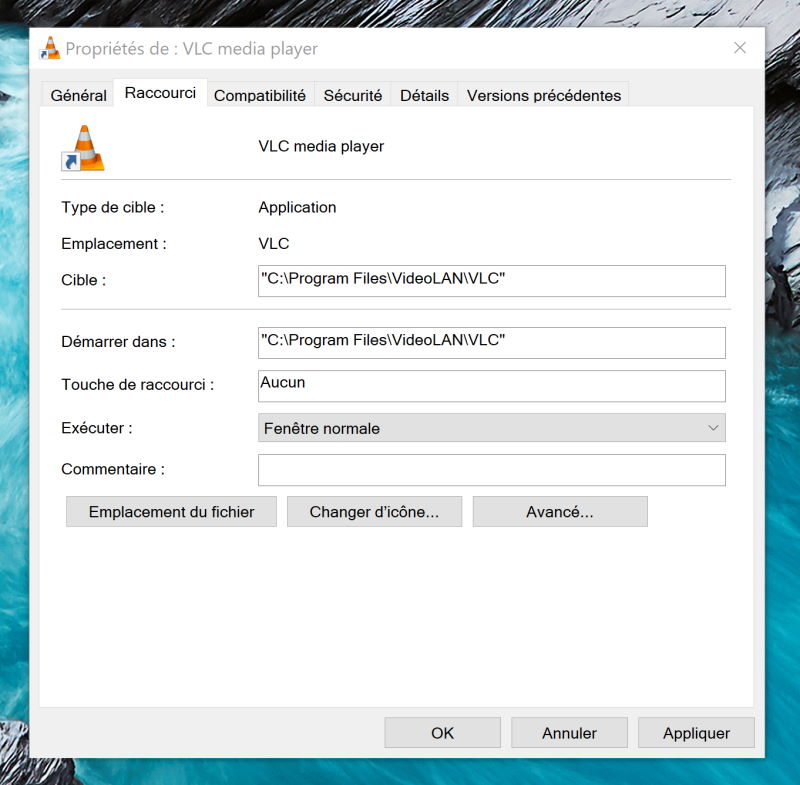The image size is (800, 785).
Task: Click the VLC media player name text
Action: 321,146
